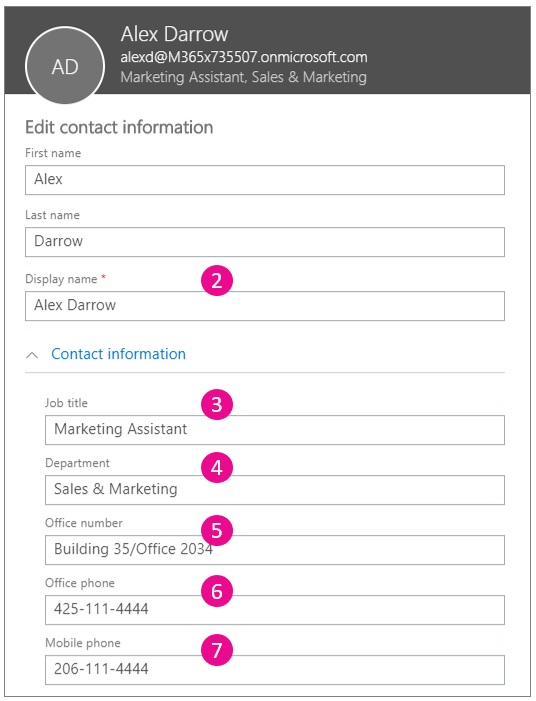The width and height of the screenshot is (536, 701).
Task: Click the Mobile phone field 206-111-4444
Action: (275, 669)
